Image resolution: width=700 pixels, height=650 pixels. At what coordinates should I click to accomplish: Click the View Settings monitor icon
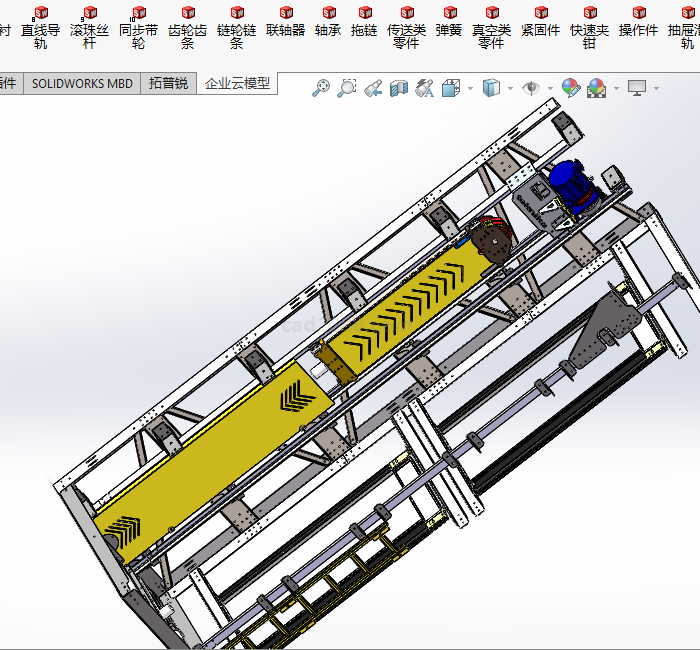637,88
